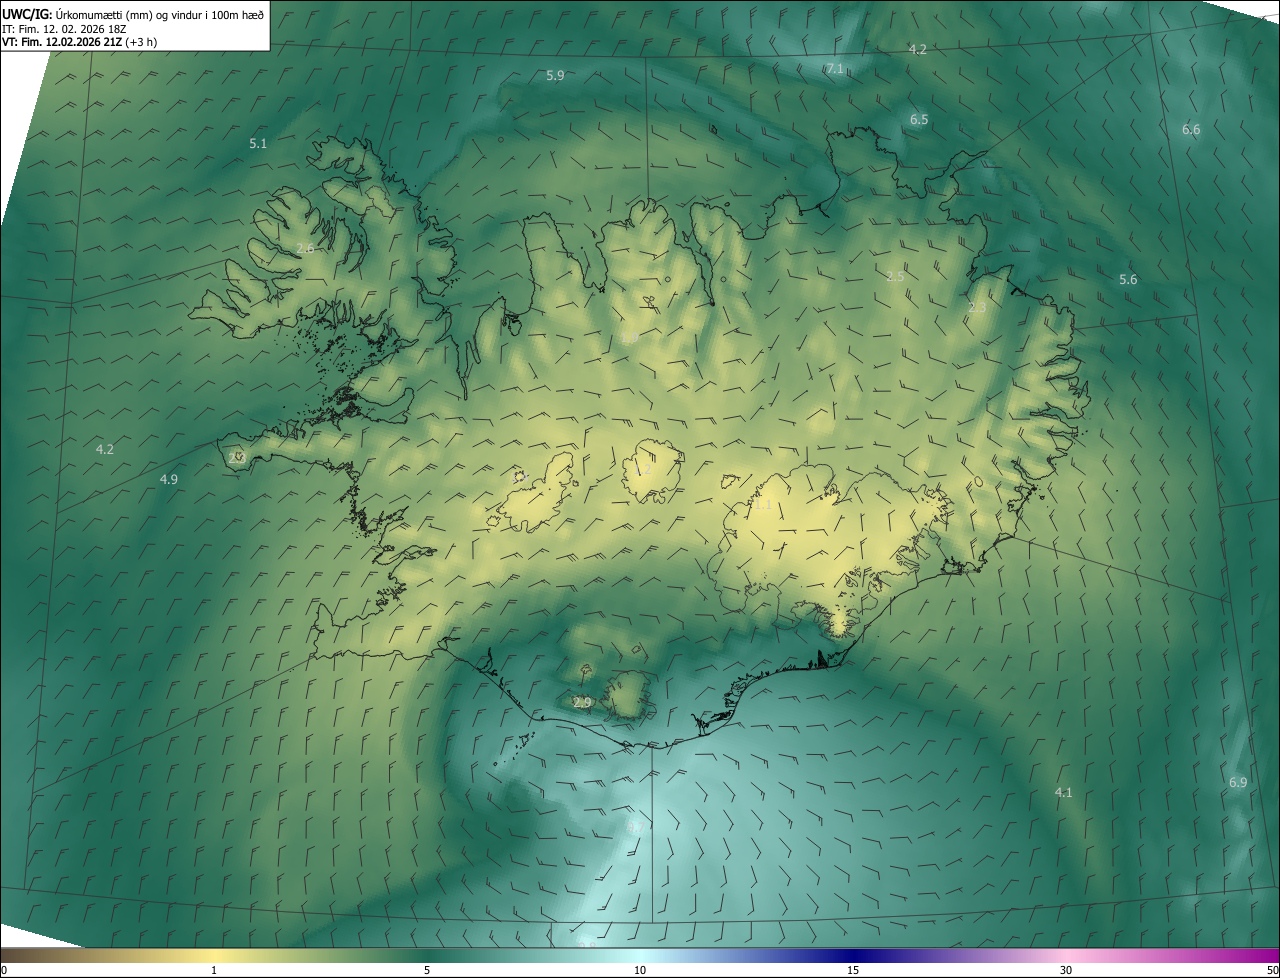Click the color scale label "50"

click(1272, 970)
